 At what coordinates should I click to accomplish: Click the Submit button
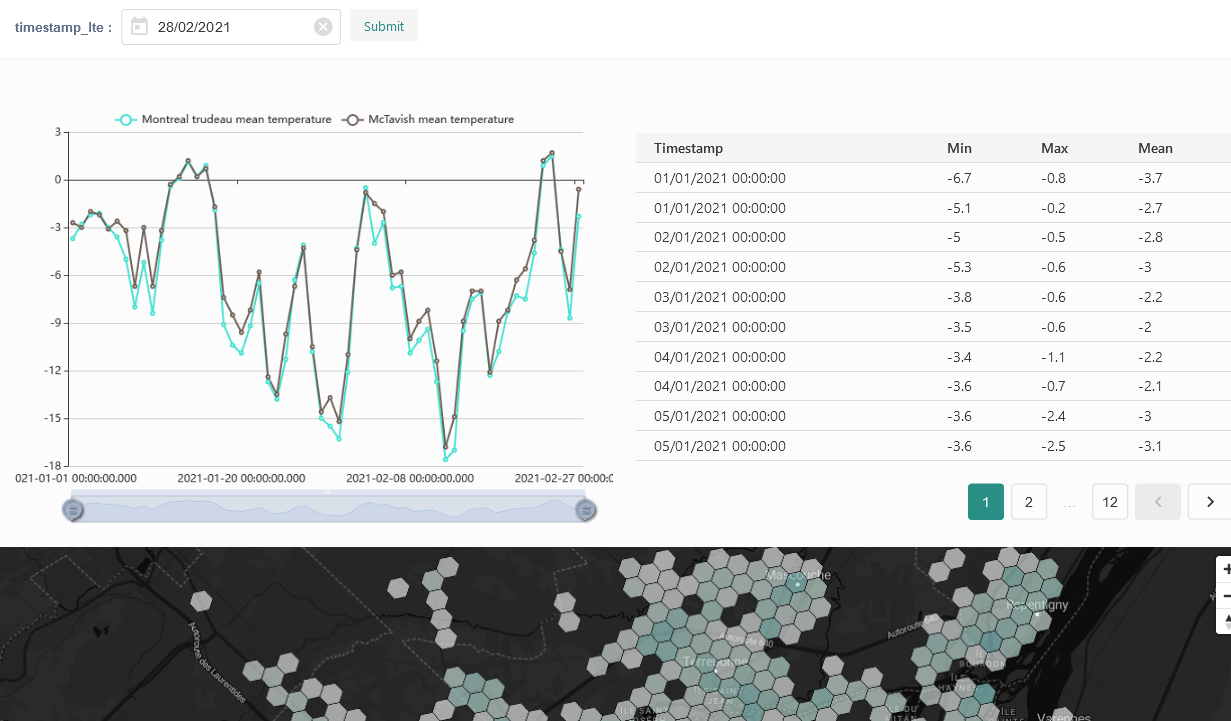pyautogui.click(x=384, y=26)
